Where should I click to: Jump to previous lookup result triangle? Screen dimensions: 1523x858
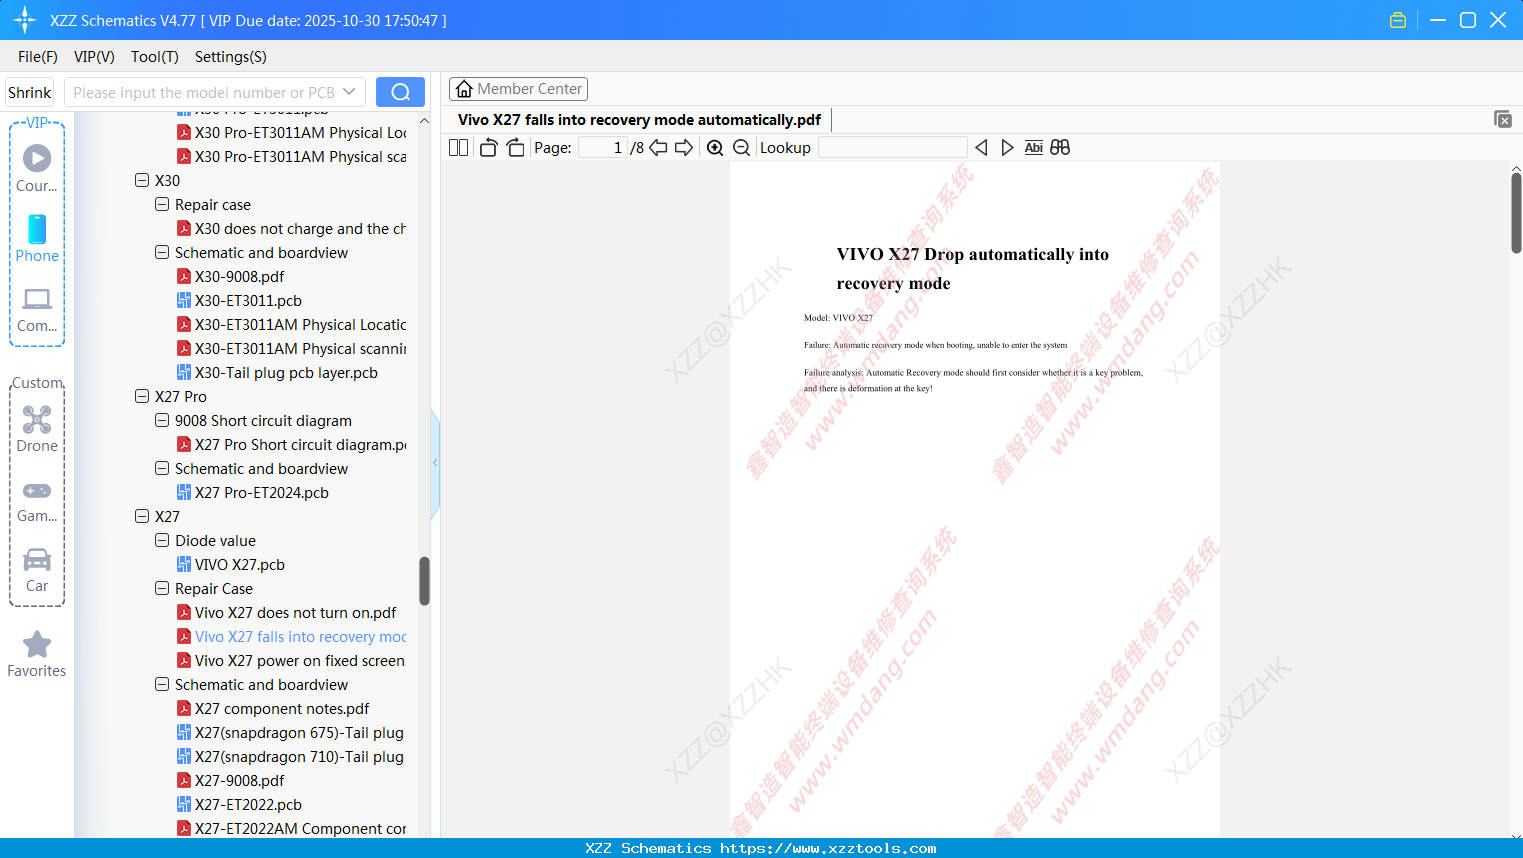pyautogui.click(x=981, y=148)
